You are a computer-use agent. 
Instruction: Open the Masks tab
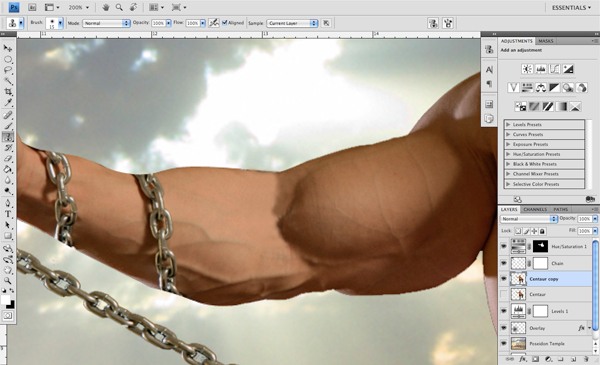click(x=546, y=41)
